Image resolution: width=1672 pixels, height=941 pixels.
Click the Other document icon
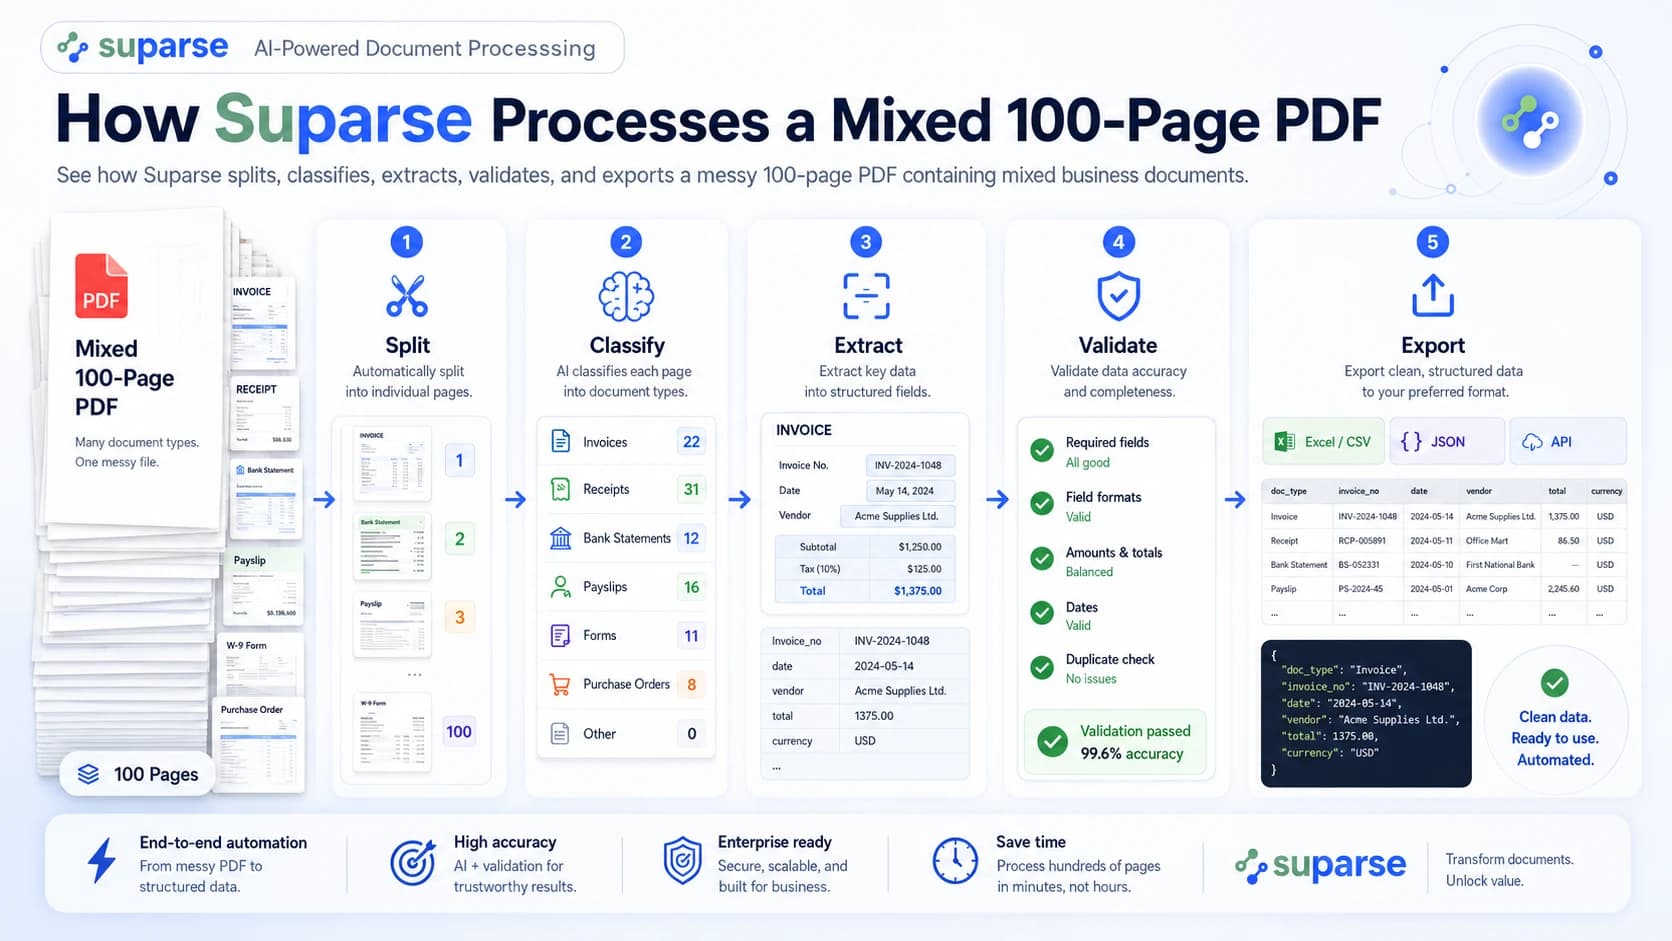561,733
